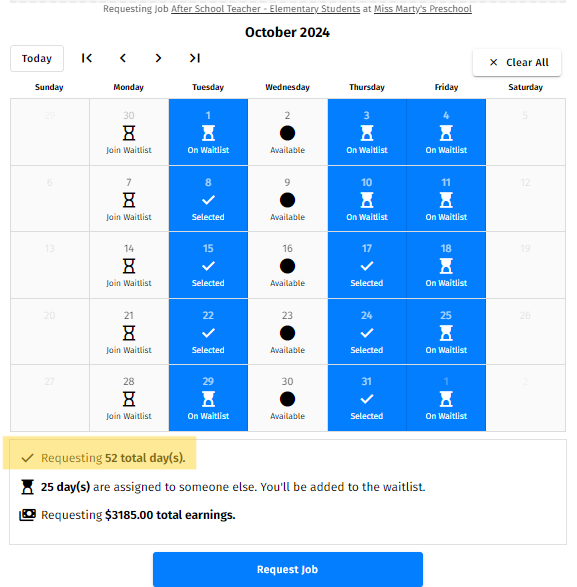Image resolution: width=577 pixels, height=587 pixels.
Task: Submit with the Request Job button
Action: tap(288, 569)
